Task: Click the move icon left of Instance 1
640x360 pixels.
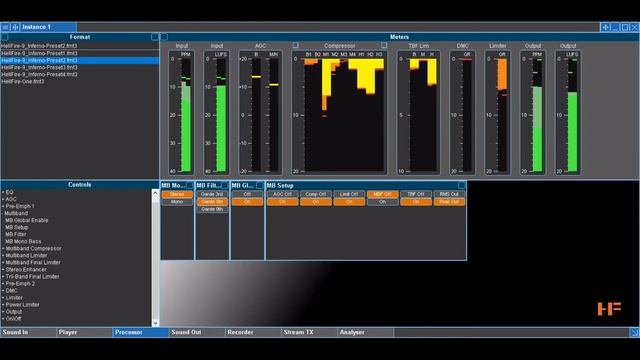Action: (15, 27)
